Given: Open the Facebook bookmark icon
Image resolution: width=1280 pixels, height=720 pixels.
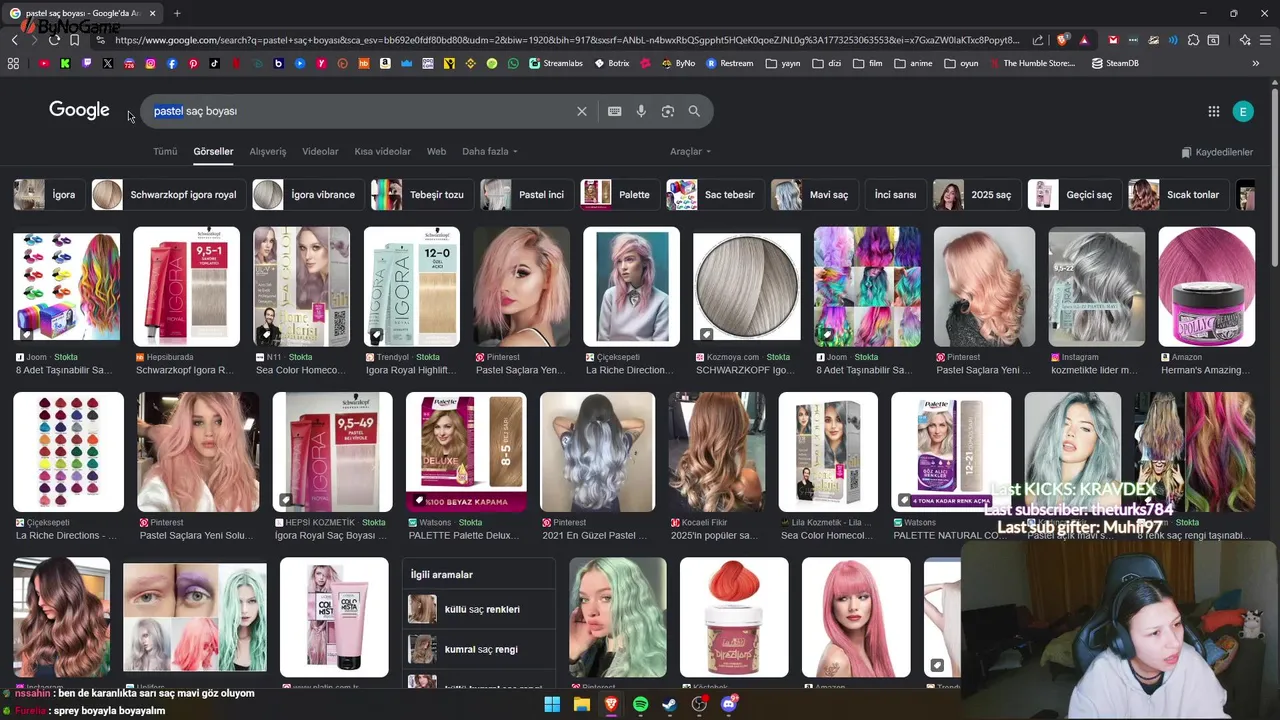Looking at the screenshot, I should (x=172, y=63).
